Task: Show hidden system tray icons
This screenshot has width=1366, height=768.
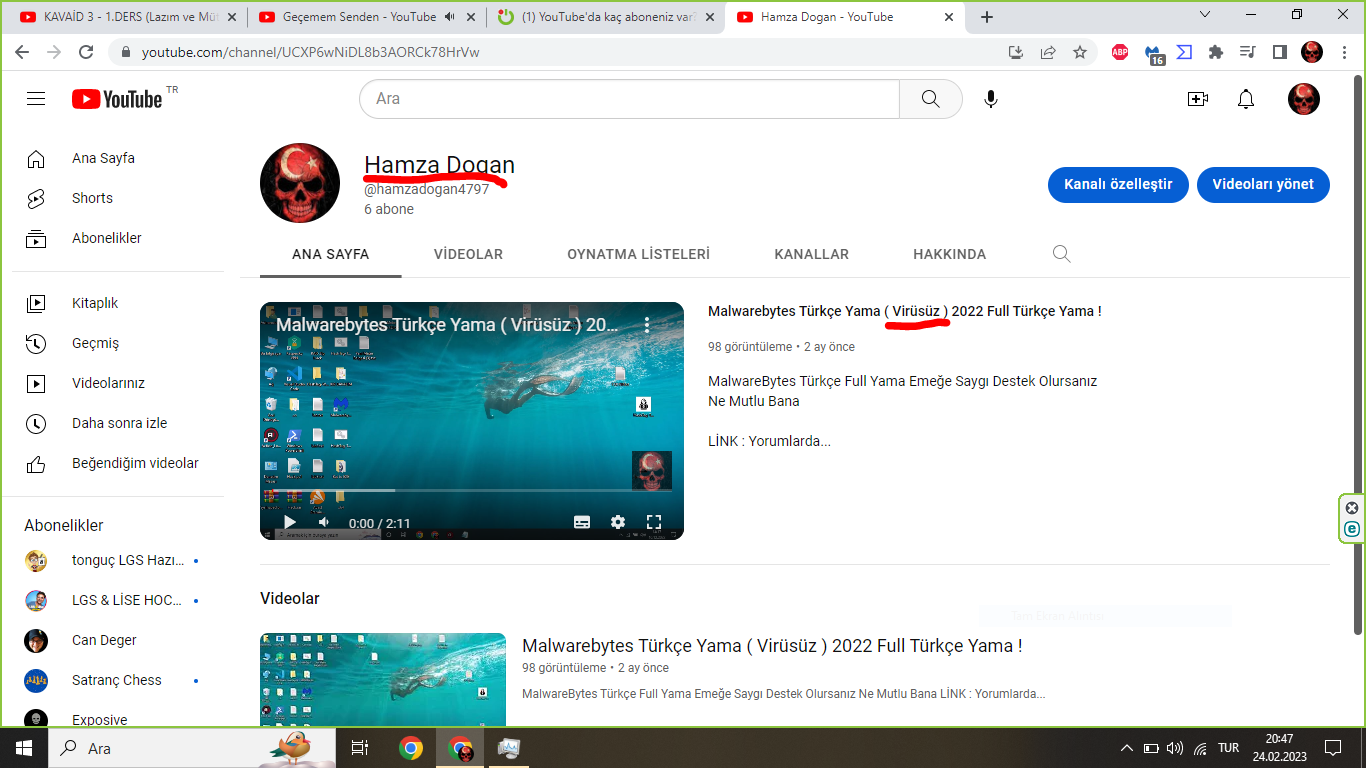Action: point(1127,748)
